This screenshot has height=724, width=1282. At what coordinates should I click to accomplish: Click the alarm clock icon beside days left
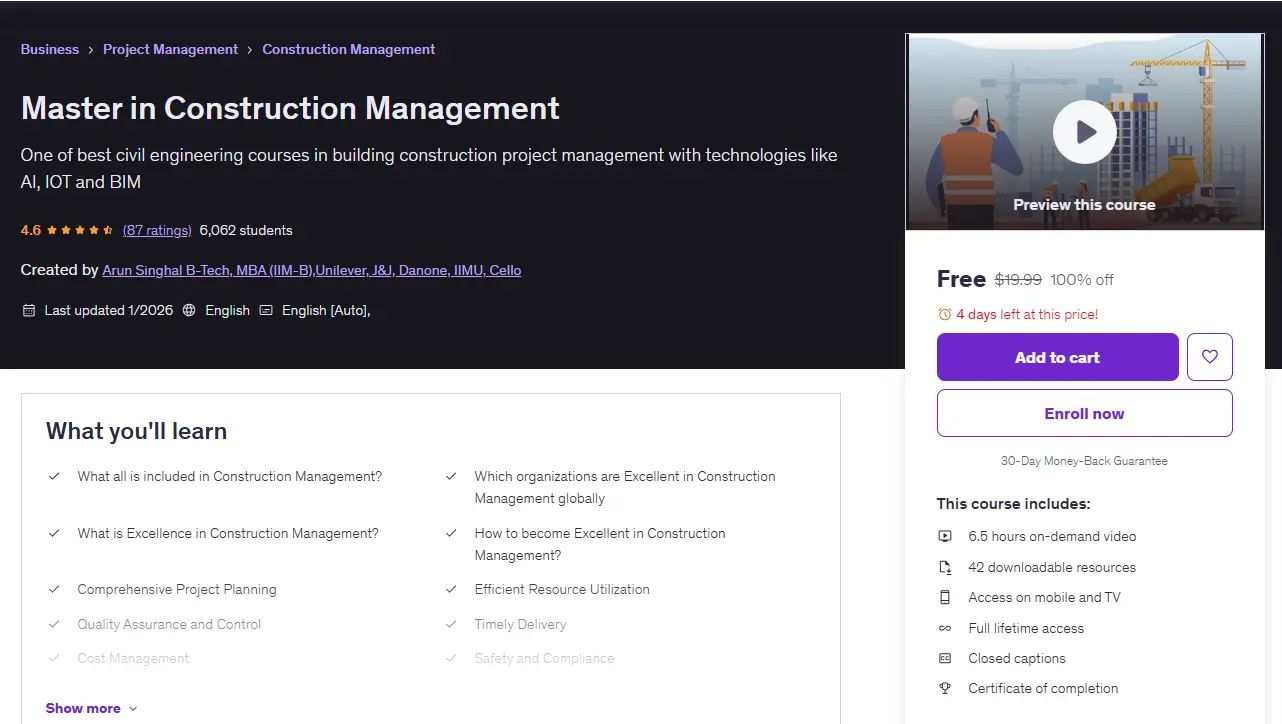point(944,314)
